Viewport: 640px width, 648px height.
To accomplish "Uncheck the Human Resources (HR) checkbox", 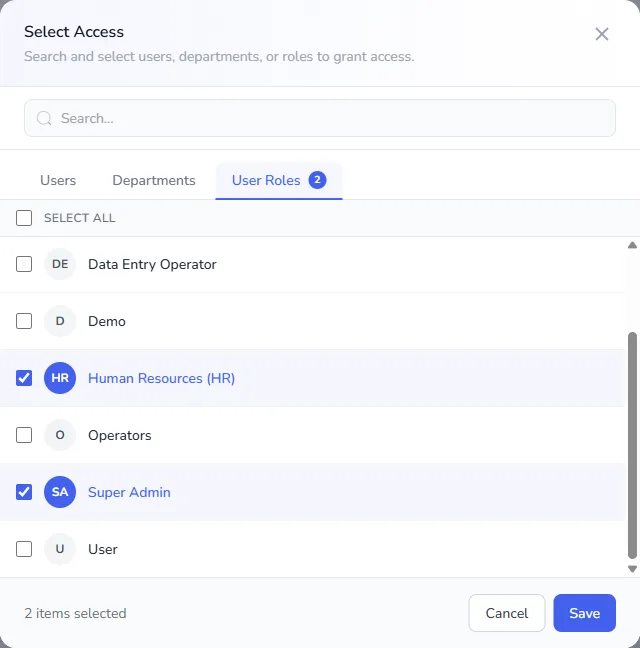I will (24, 378).
